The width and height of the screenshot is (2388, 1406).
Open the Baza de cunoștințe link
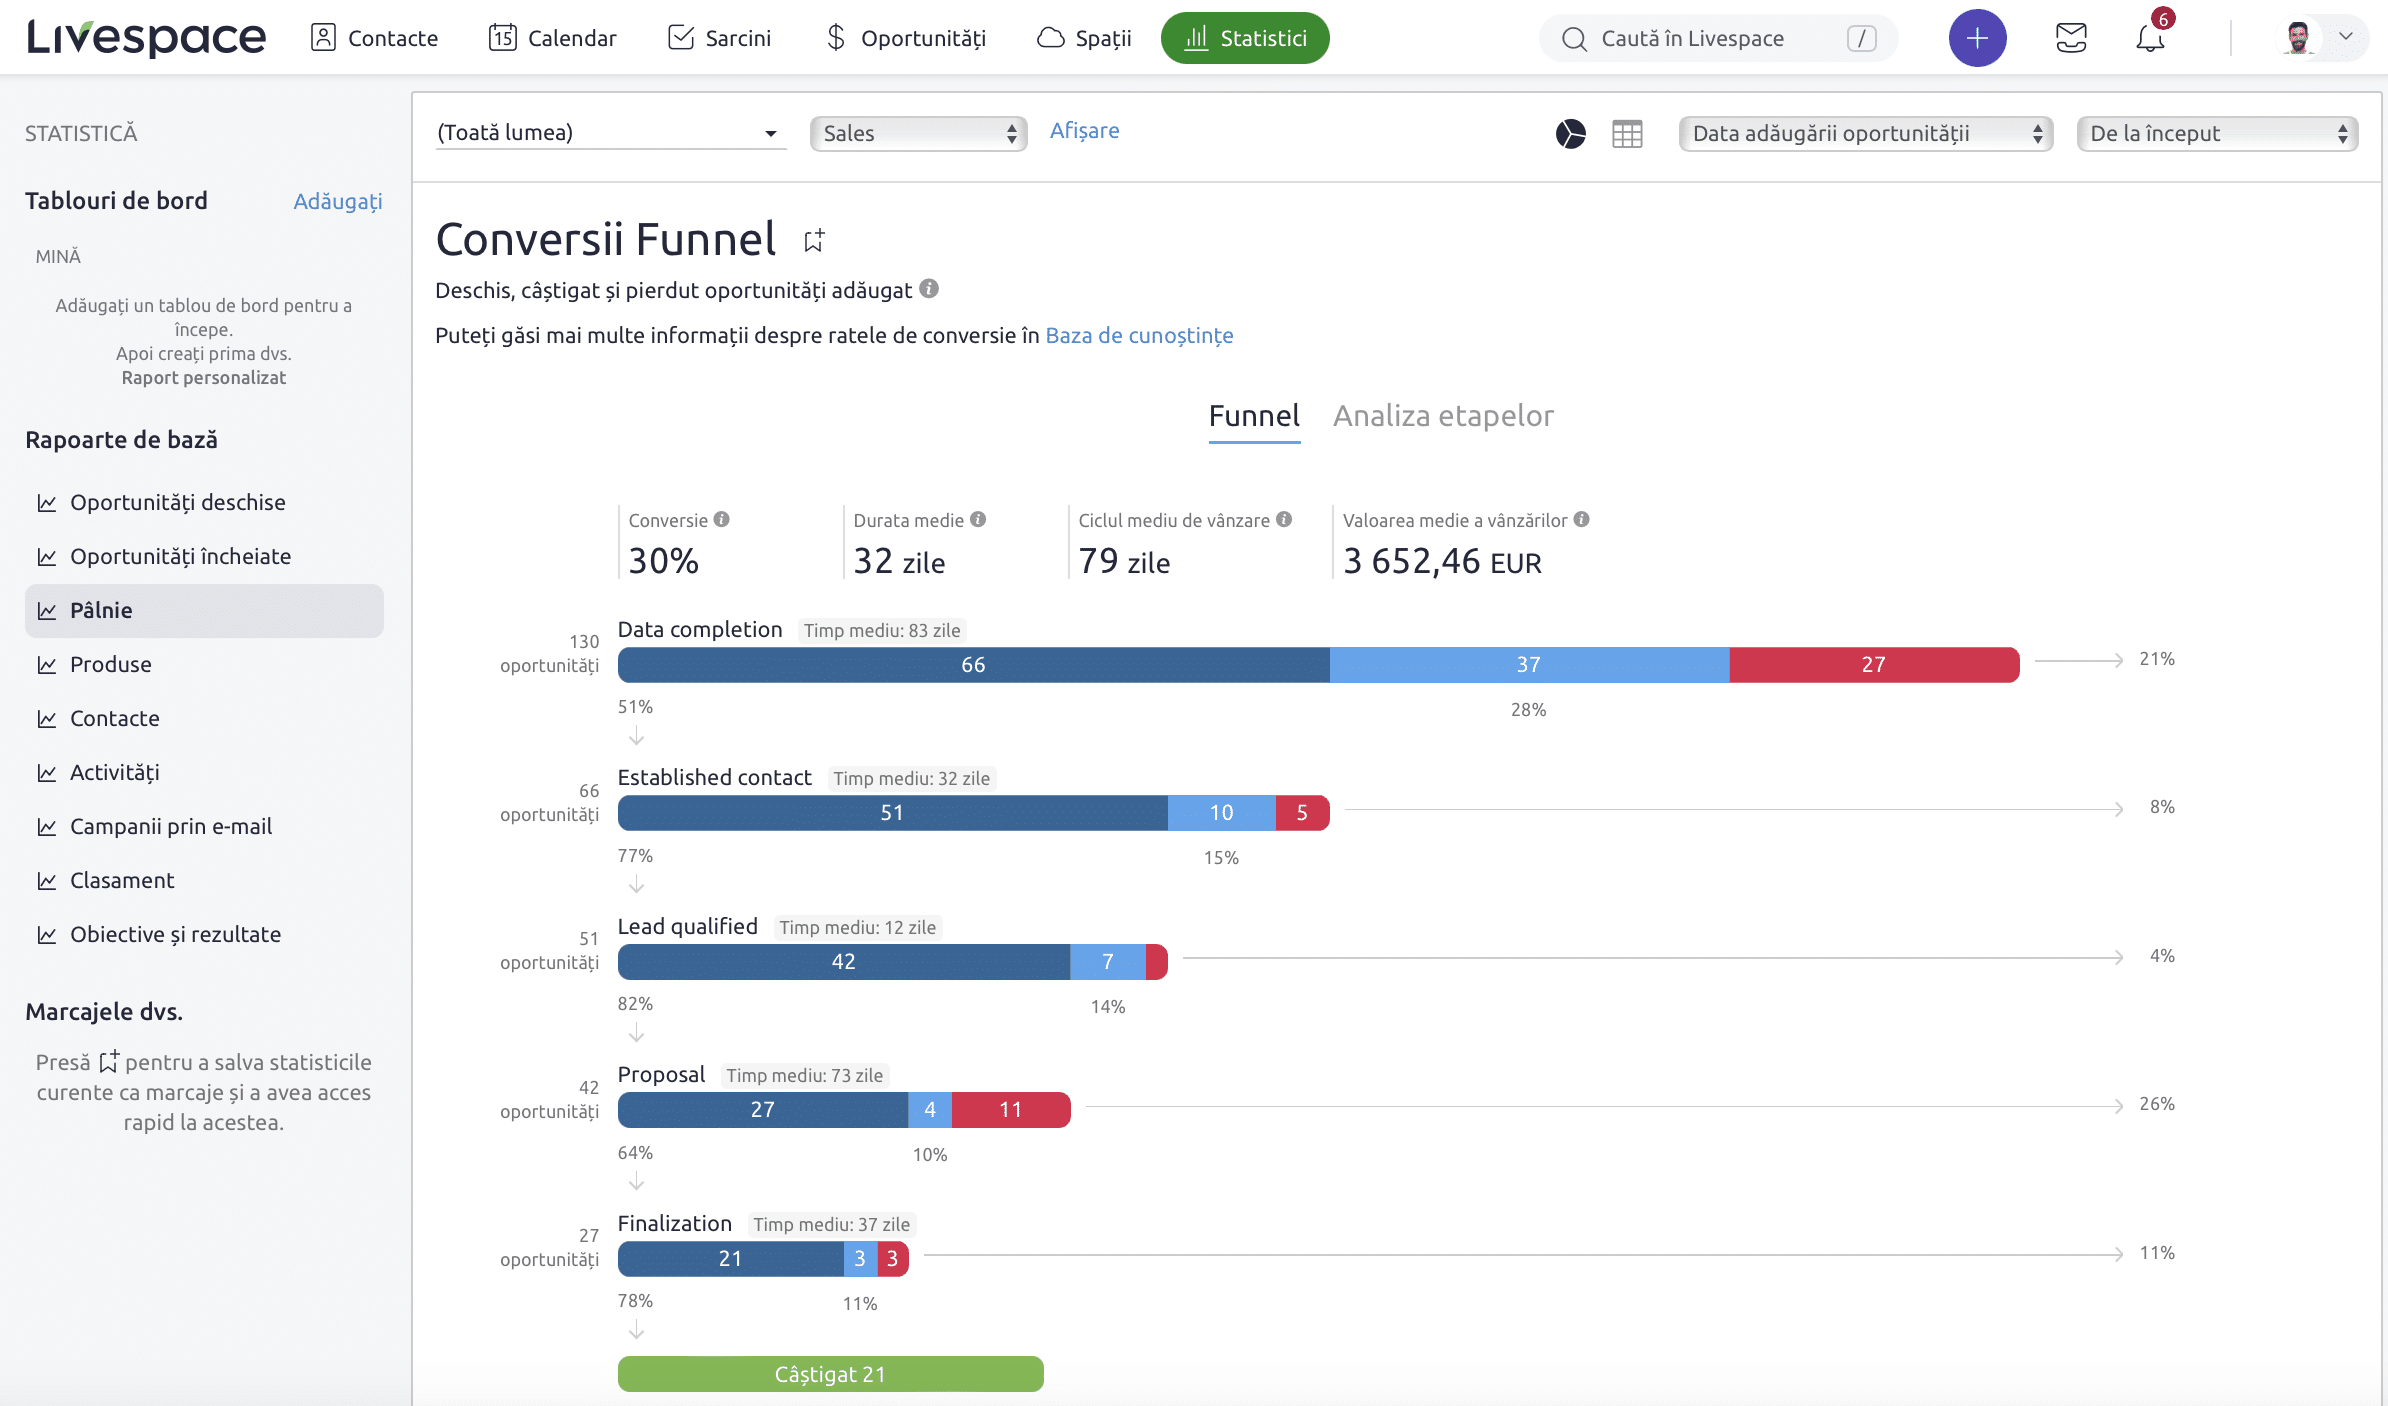coord(1139,335)
